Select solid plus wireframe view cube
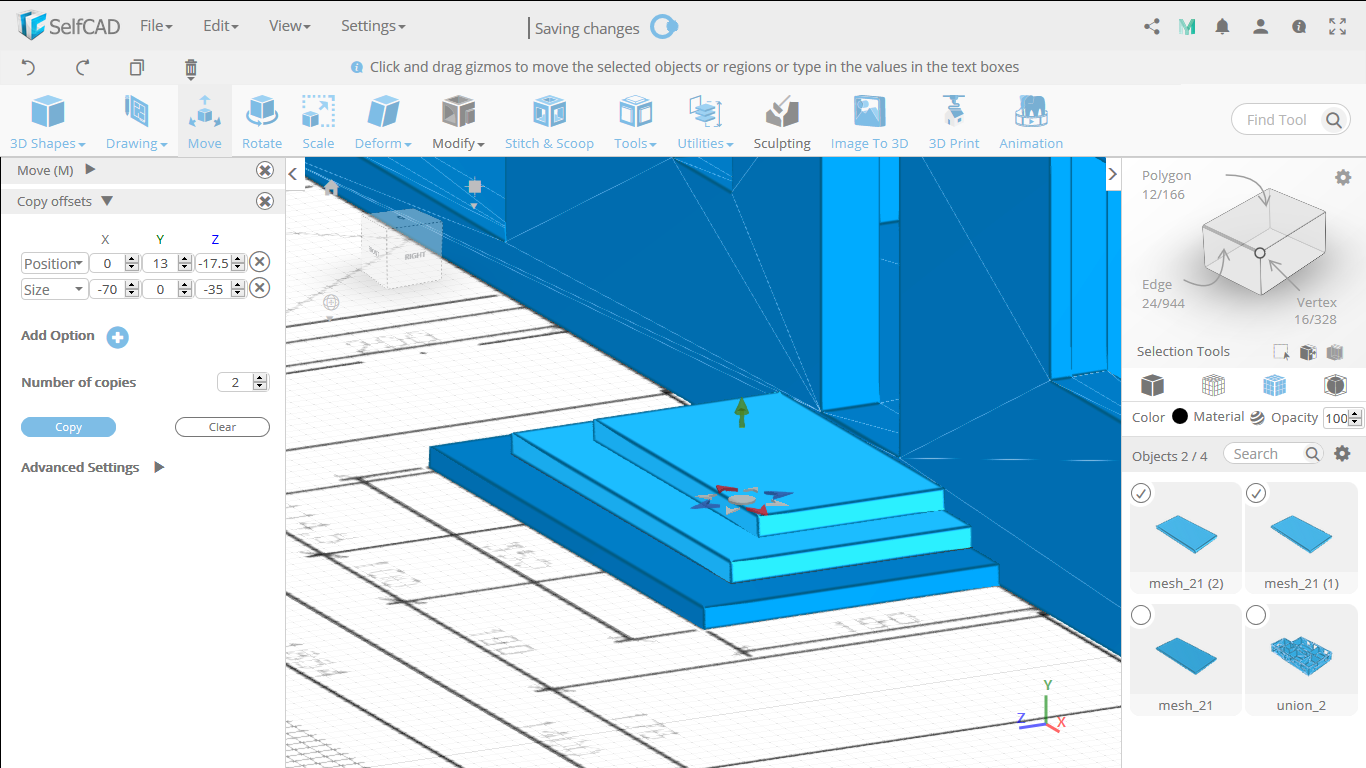The height and width of the screenshot is (768, 1366). 1274,385
